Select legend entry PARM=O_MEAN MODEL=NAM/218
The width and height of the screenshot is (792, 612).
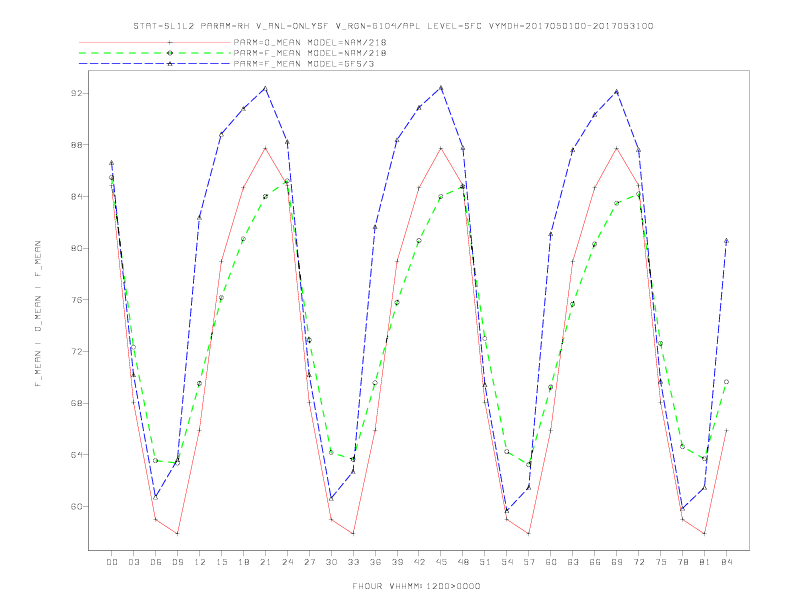[310, 42]
